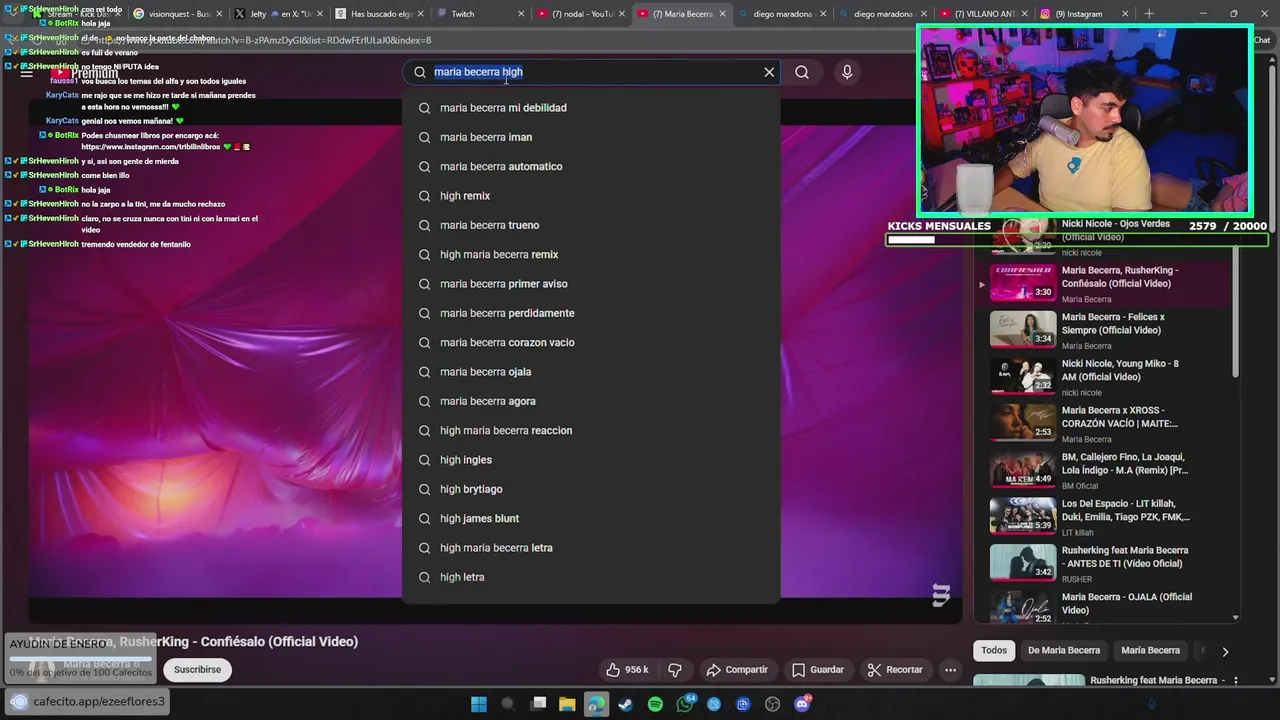
Task: Open OBS Studio from the taskbar
Action: click(772, 704)
